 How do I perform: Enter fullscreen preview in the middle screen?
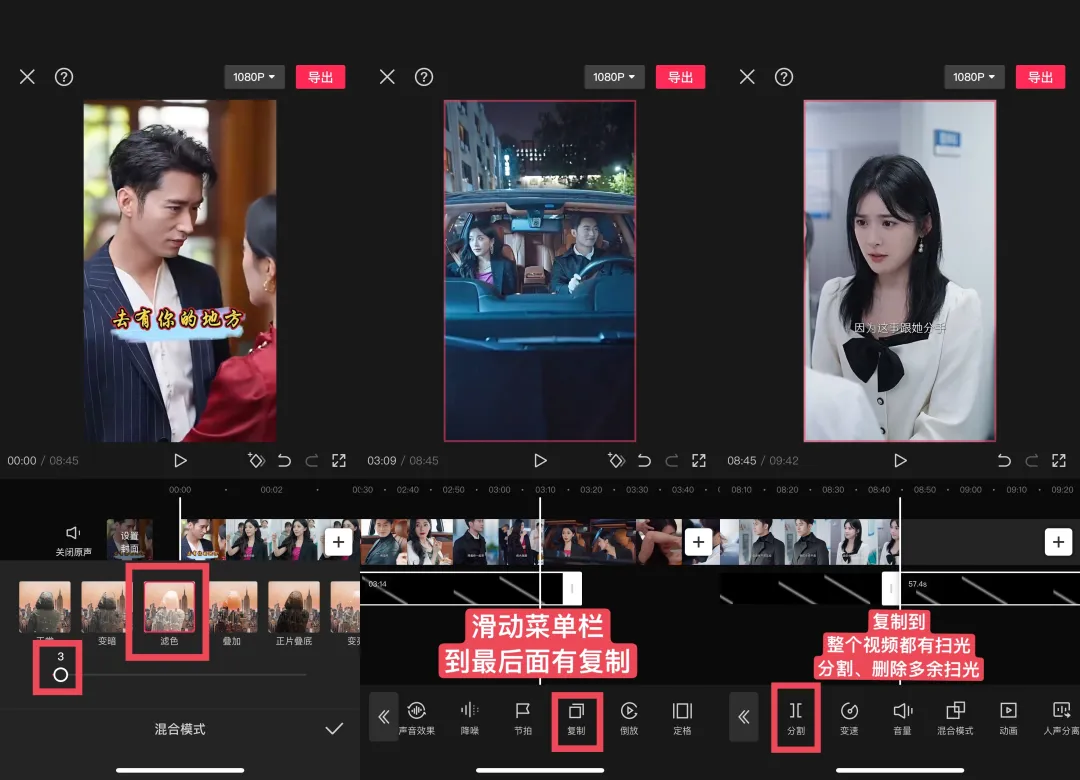click(699, 460)
